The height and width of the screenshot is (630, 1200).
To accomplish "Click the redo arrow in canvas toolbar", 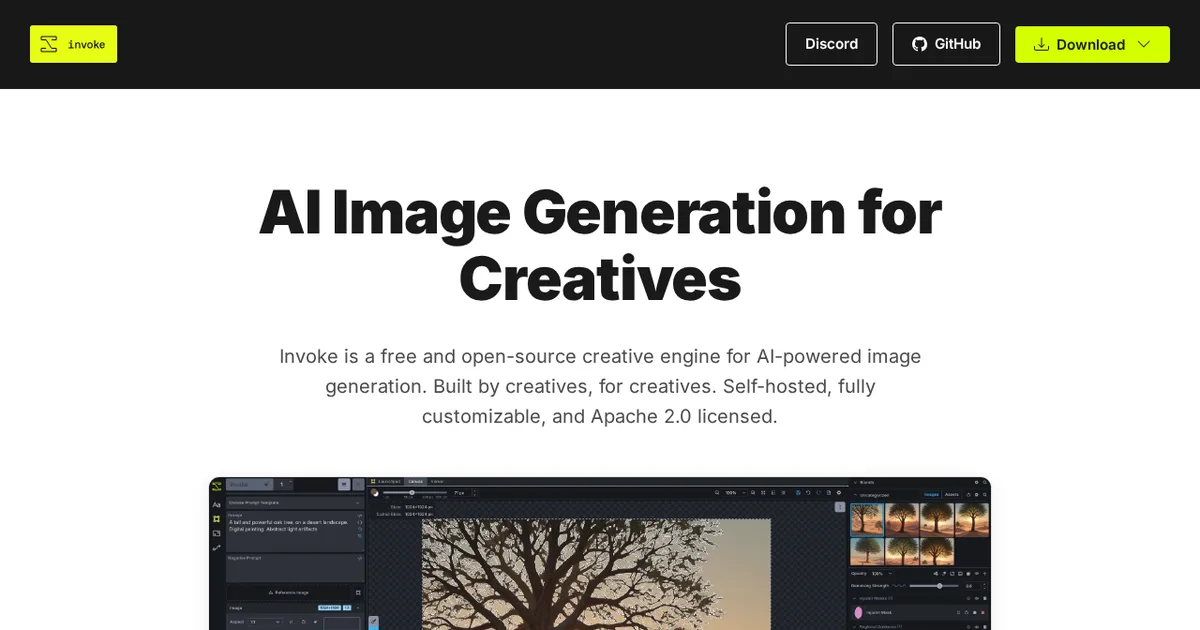I will point(818,492).
